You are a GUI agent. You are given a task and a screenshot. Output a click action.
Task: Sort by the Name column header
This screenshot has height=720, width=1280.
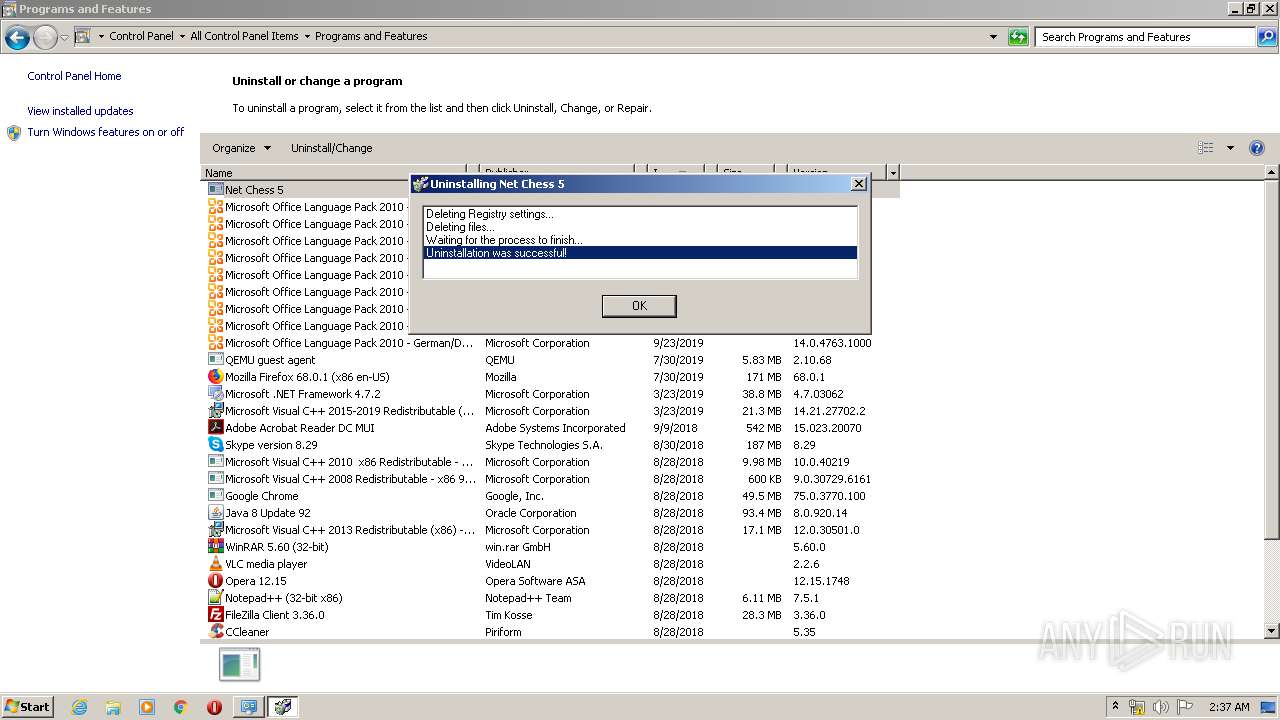335,173
